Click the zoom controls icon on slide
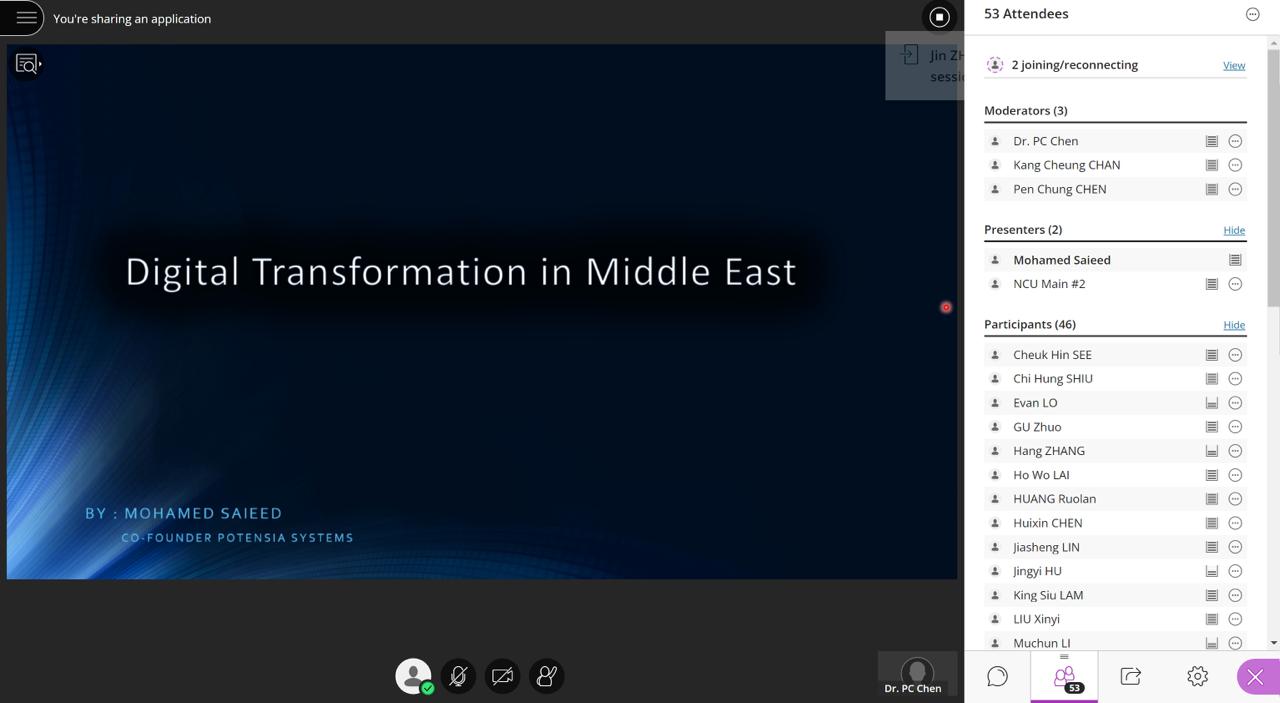Screen dimensions: 1280x703 coord(27,64)
